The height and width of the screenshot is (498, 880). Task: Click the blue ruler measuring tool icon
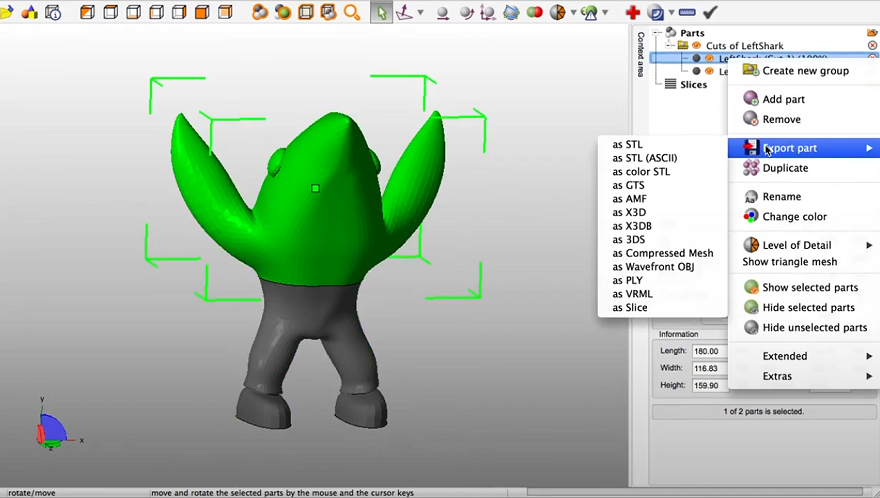[687, 12]
